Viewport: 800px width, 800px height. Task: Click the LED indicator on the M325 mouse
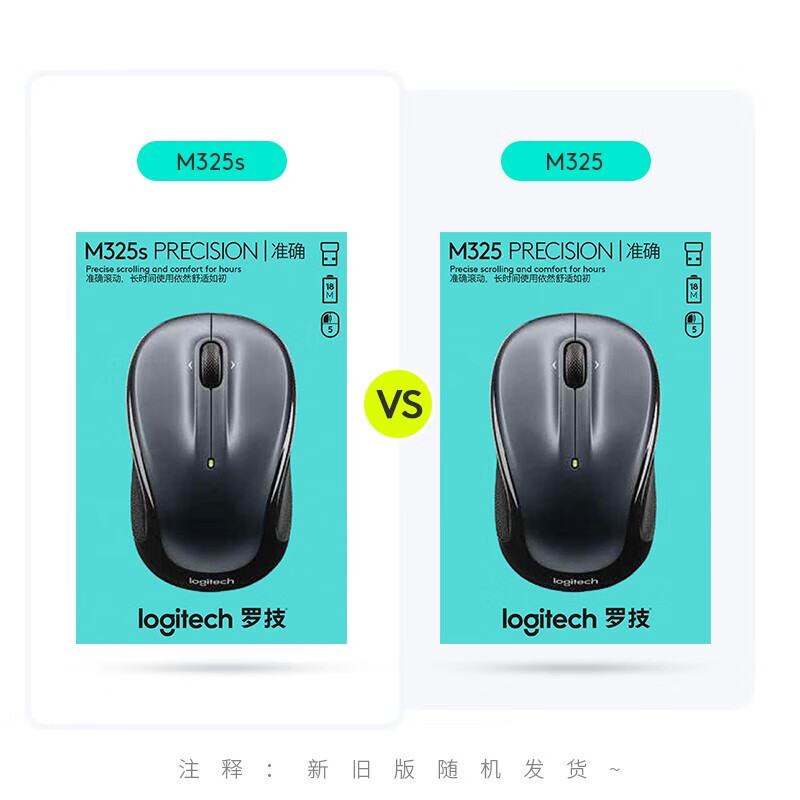pyautogui.click(x=575, y=464)
